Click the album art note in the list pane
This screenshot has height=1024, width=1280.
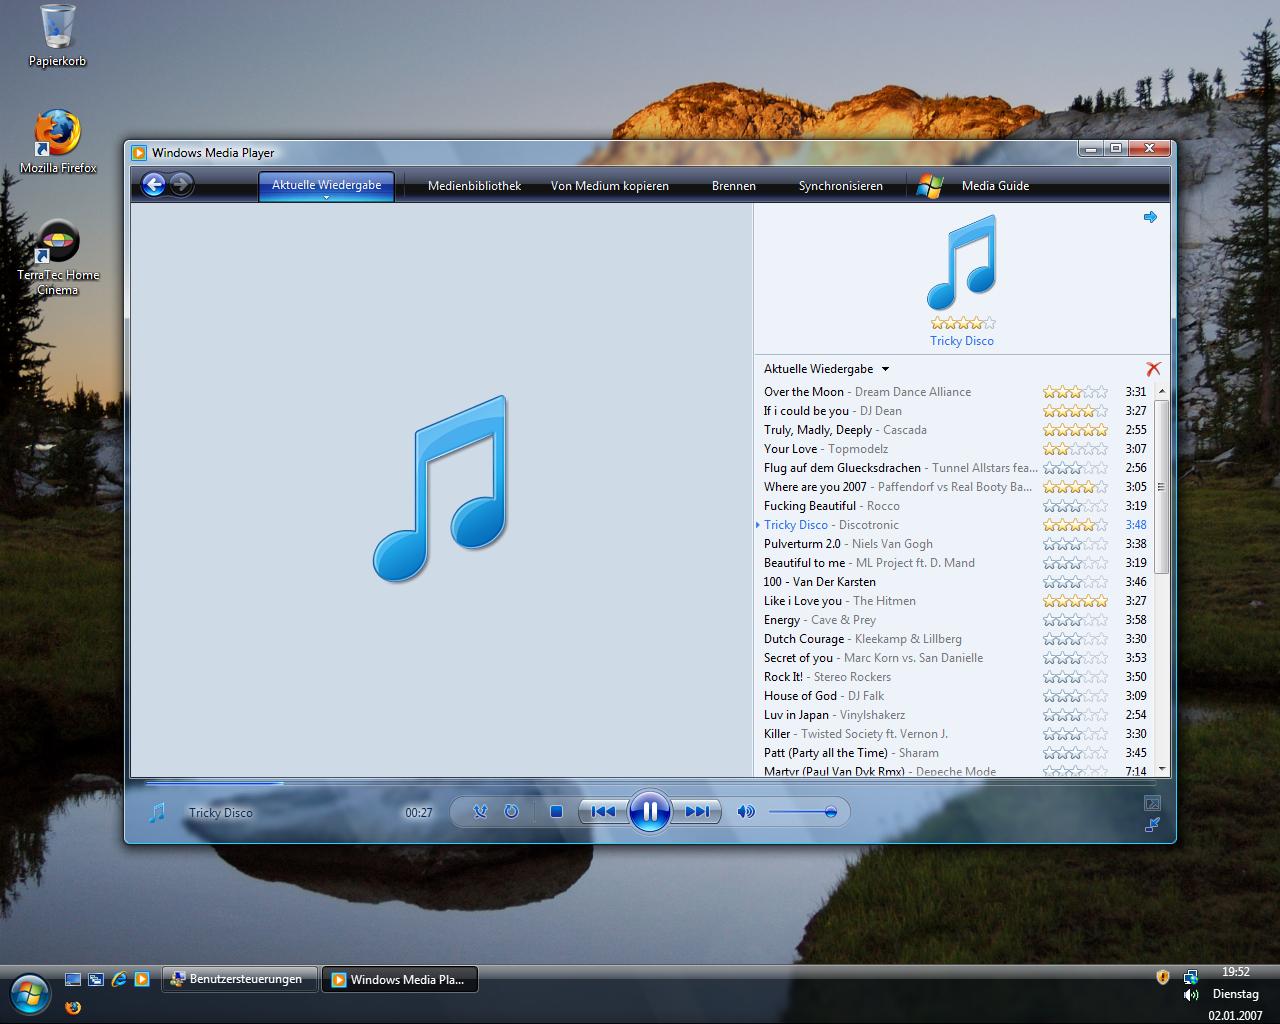(x=962, y=263)
